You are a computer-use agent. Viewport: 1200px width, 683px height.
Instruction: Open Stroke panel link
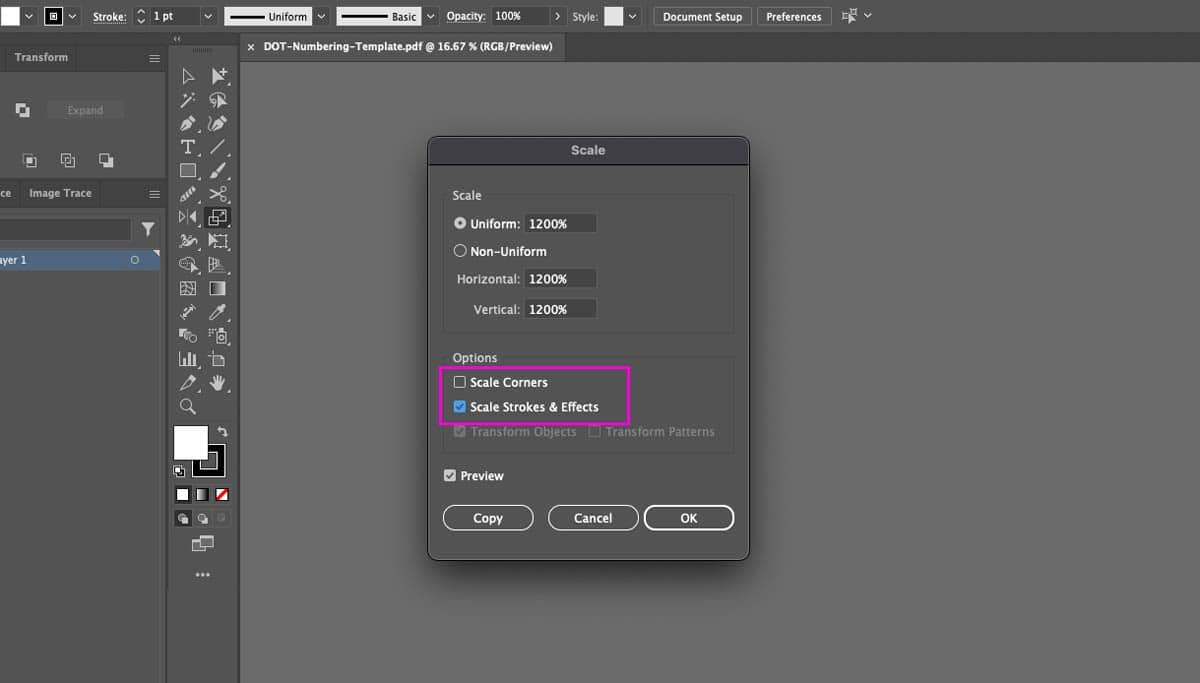click(x=110, y=17)
